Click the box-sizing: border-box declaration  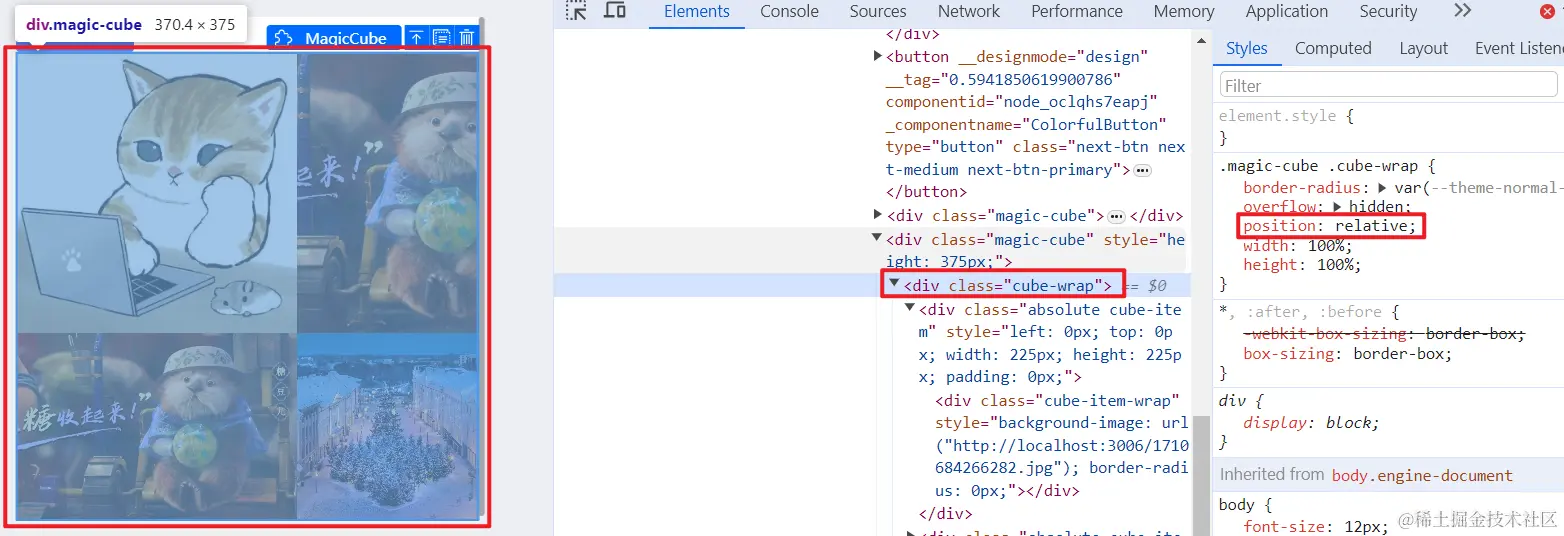click(x=1347, y=354)
